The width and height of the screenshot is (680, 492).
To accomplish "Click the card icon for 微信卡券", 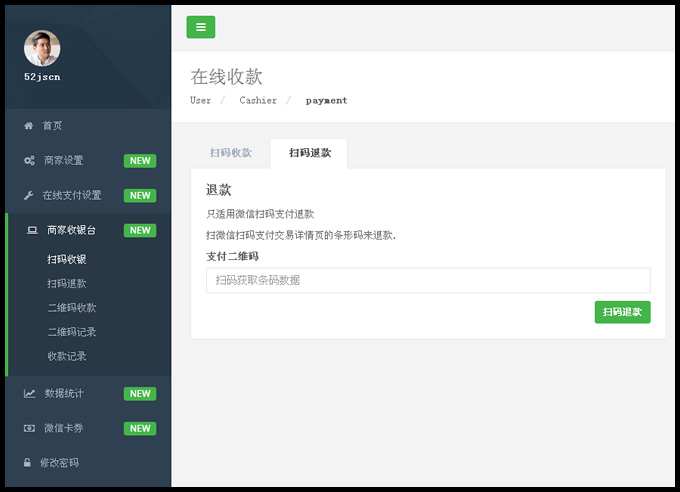I will point(29,428).
